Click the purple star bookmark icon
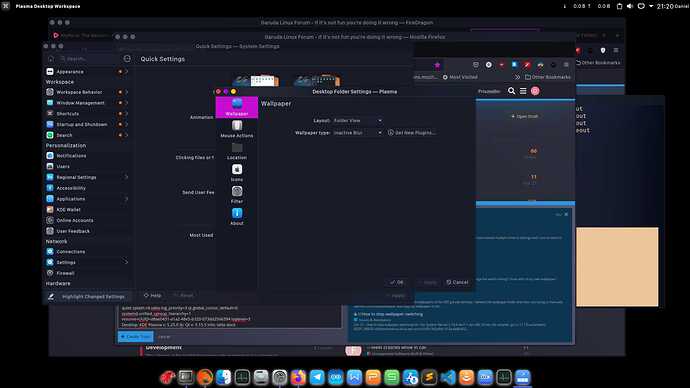 (x=437, y=65)
